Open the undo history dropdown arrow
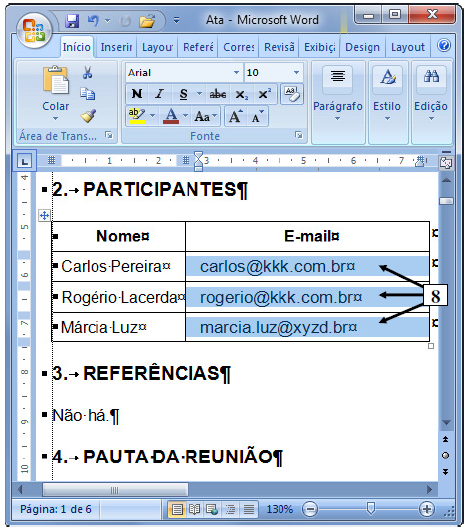Viewport: 469px width, 530px height. pos(107,21)
